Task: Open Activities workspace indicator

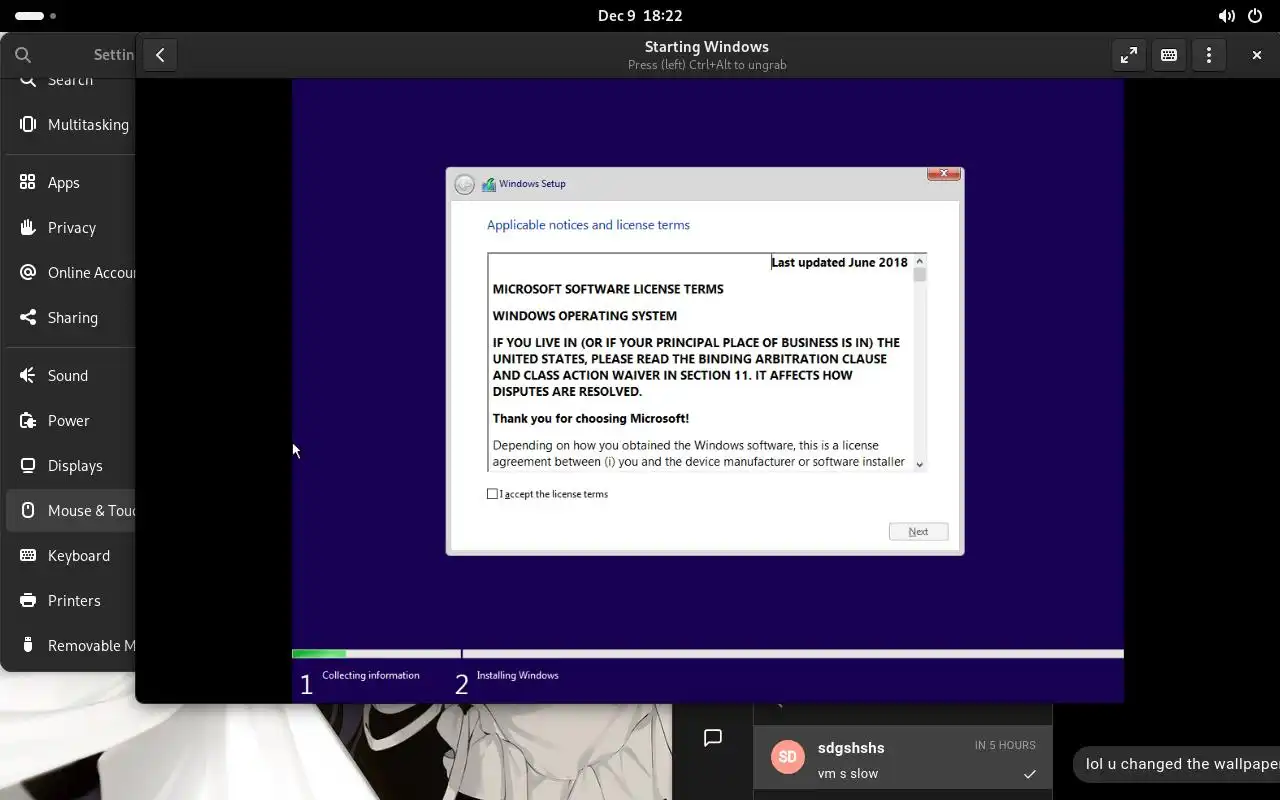Action: (x=36, y=16)
